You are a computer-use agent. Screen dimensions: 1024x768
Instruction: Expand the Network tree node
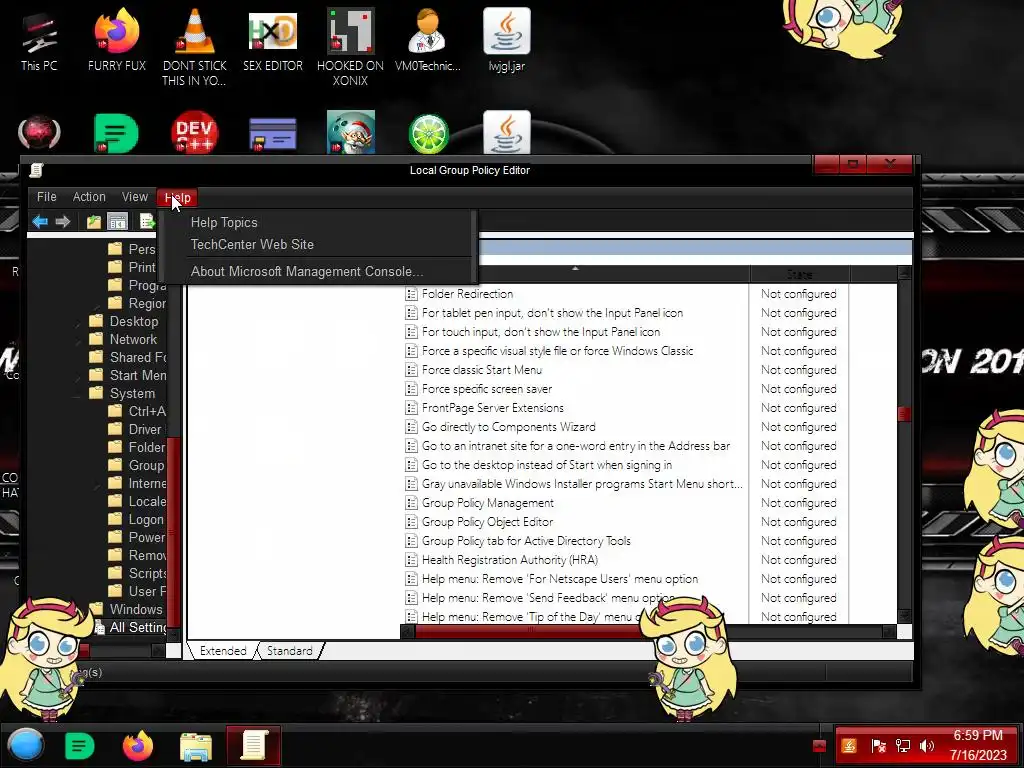80,340
